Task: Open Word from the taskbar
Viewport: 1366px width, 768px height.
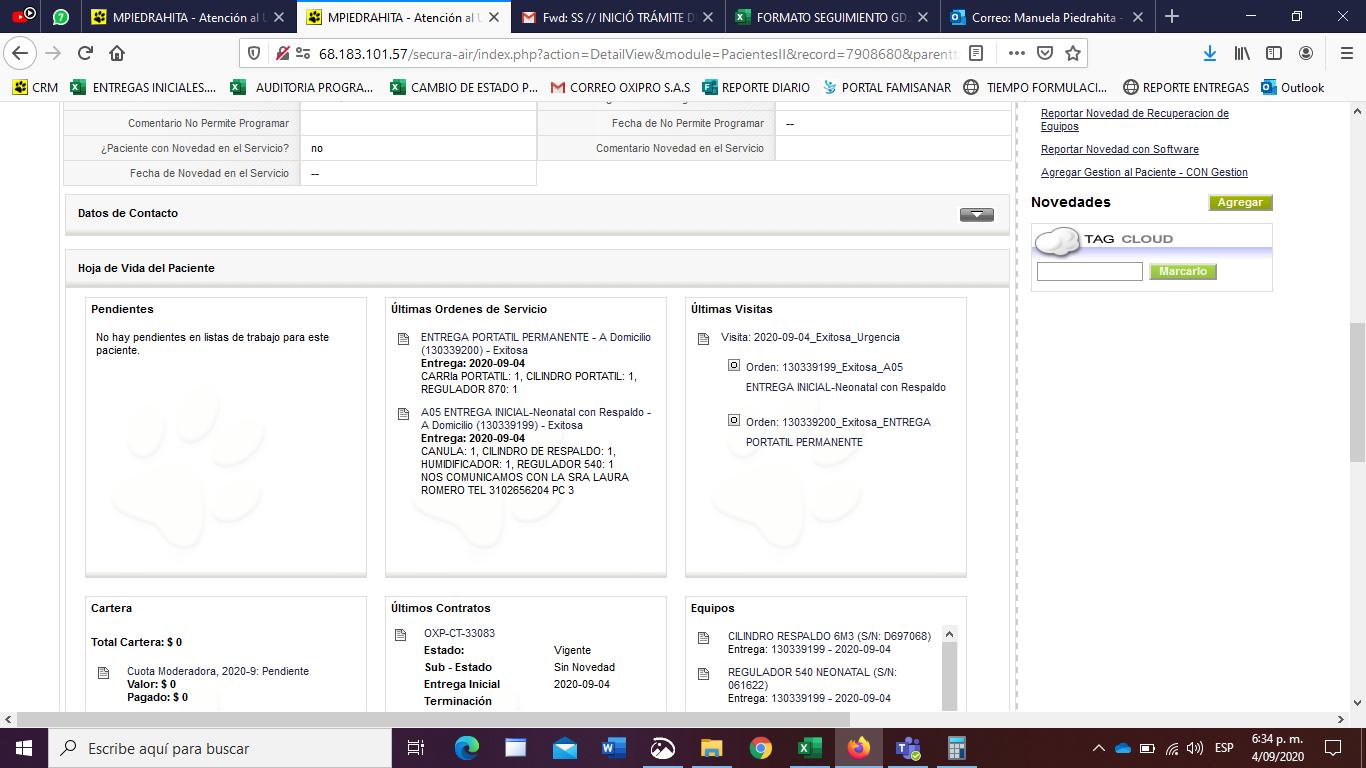Action: (x=613, y=748)
